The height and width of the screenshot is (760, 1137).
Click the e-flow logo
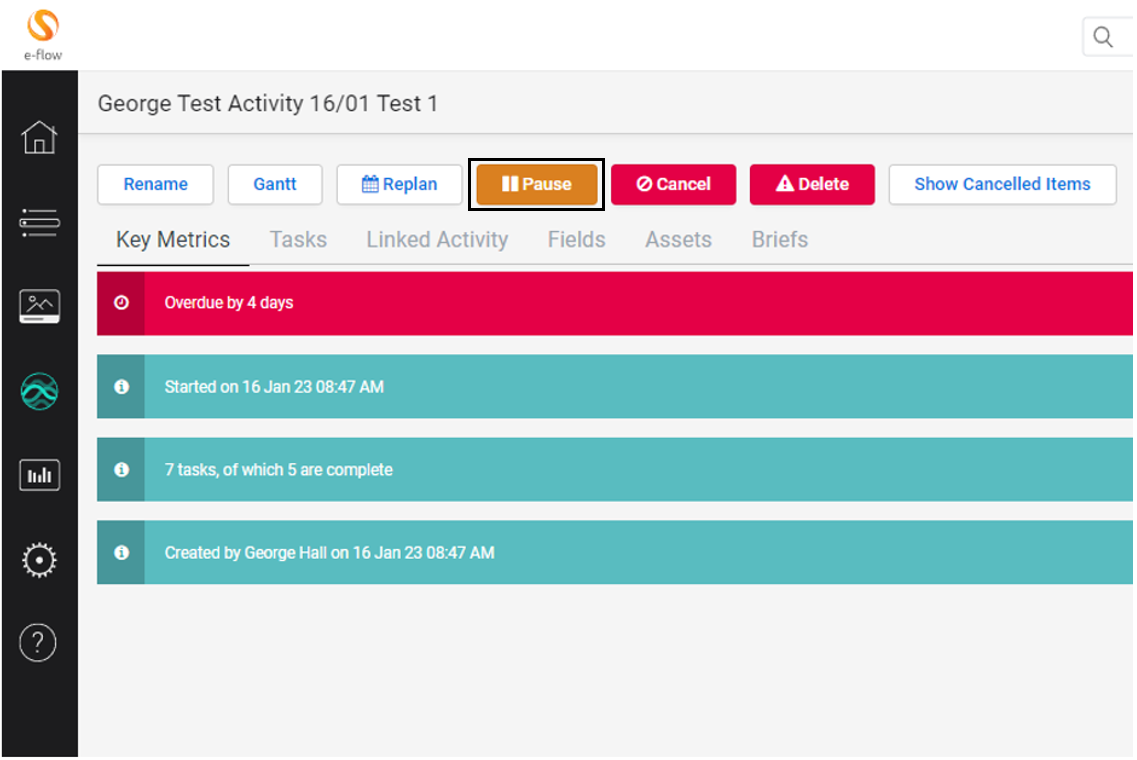43,34
